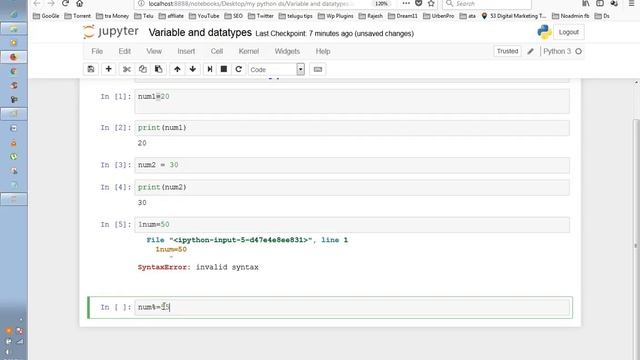The height and width of the screenshot is (360, 640).
Task: Interrupt the kernel stop icon
Action: click(x=224, y=69)
